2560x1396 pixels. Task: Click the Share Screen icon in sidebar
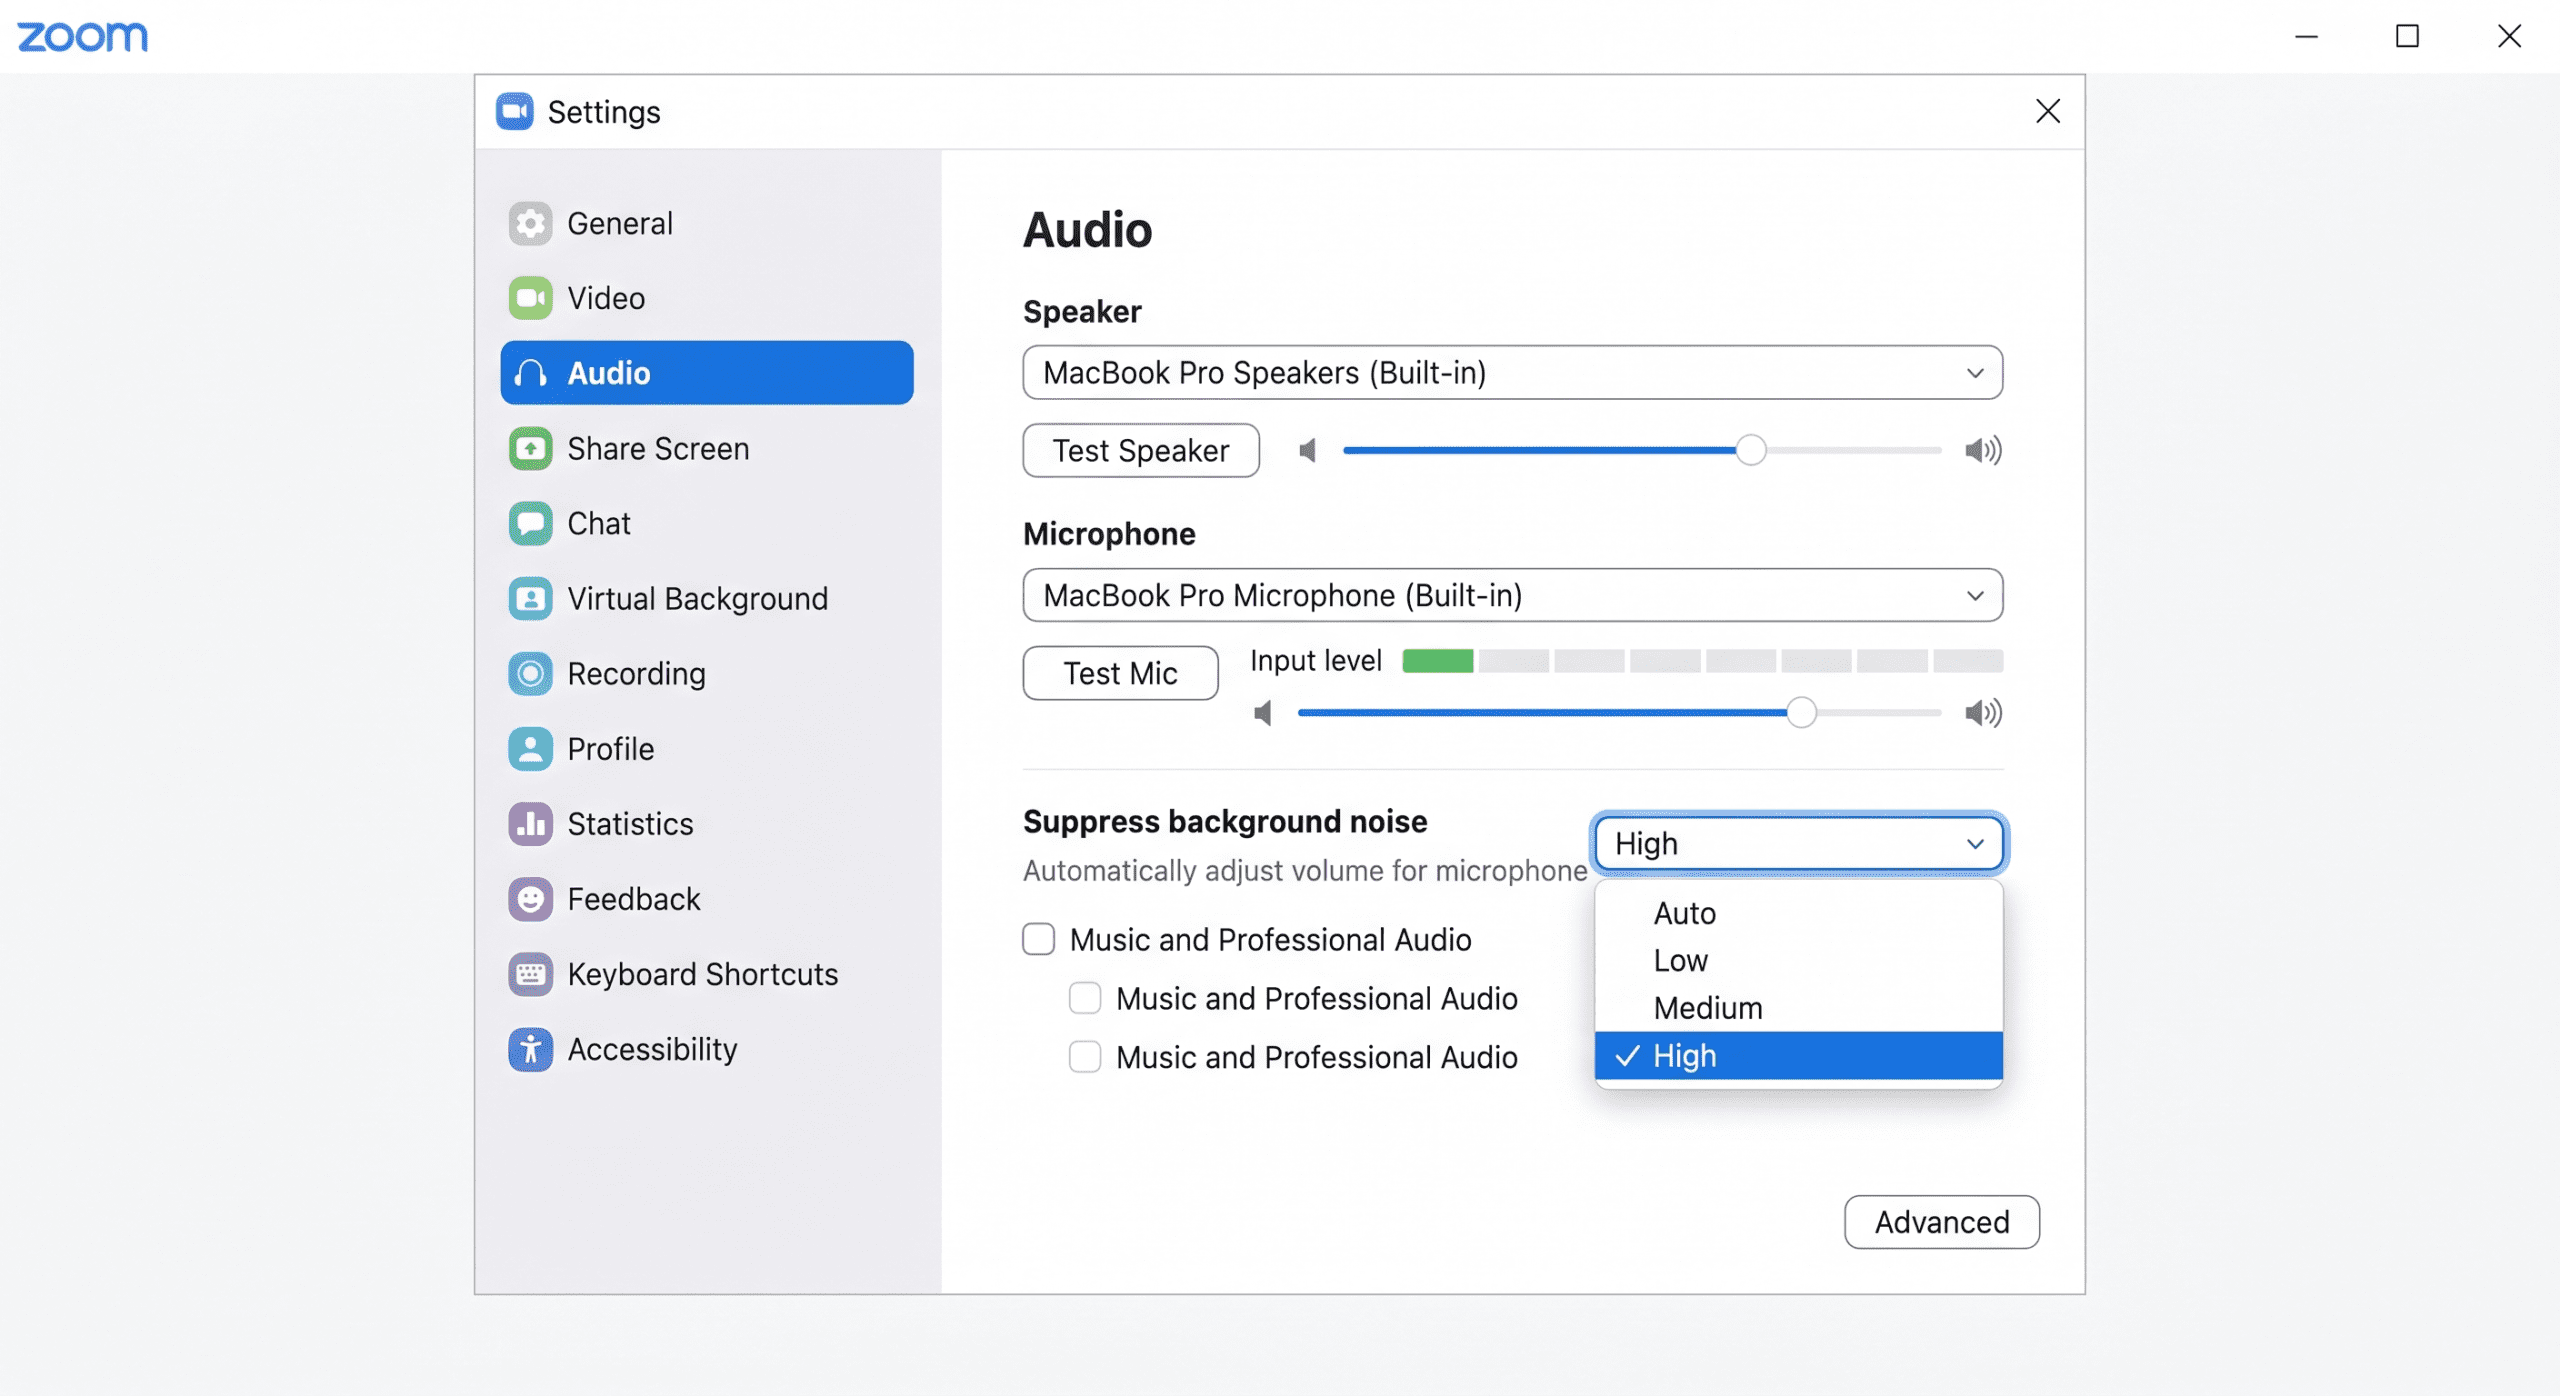coord(530,448)
